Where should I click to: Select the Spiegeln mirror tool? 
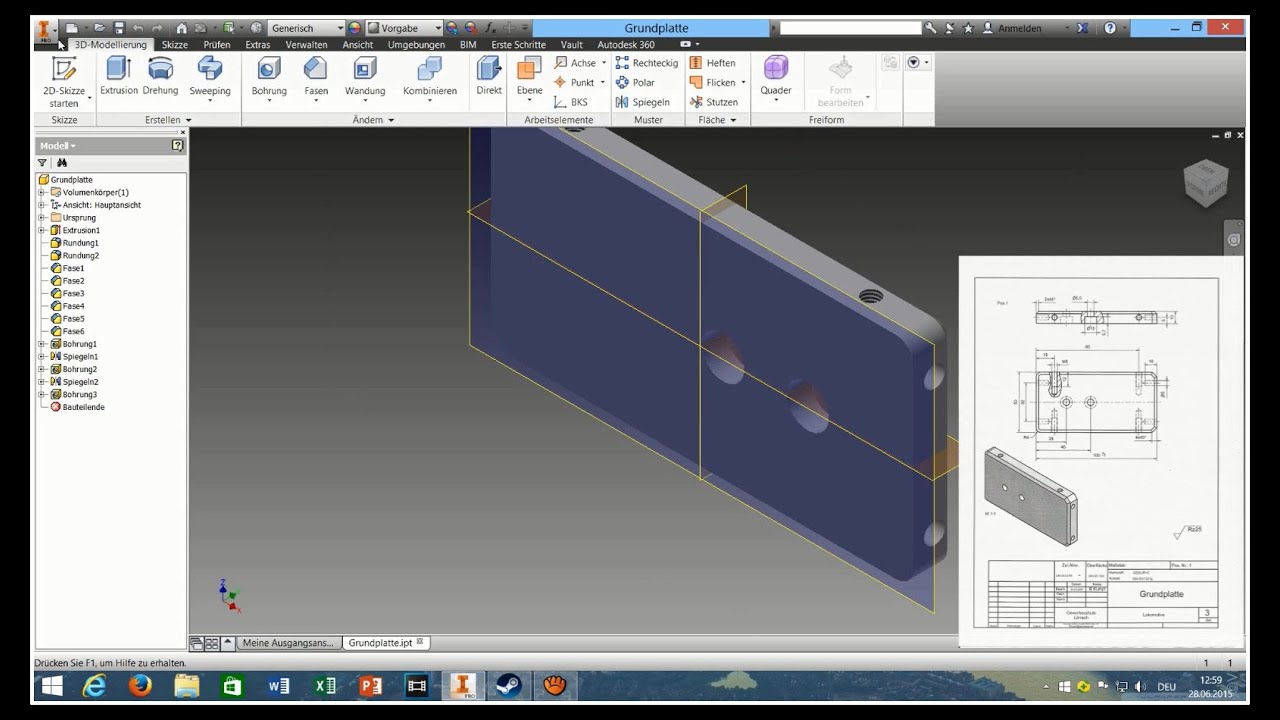[643, 102]
